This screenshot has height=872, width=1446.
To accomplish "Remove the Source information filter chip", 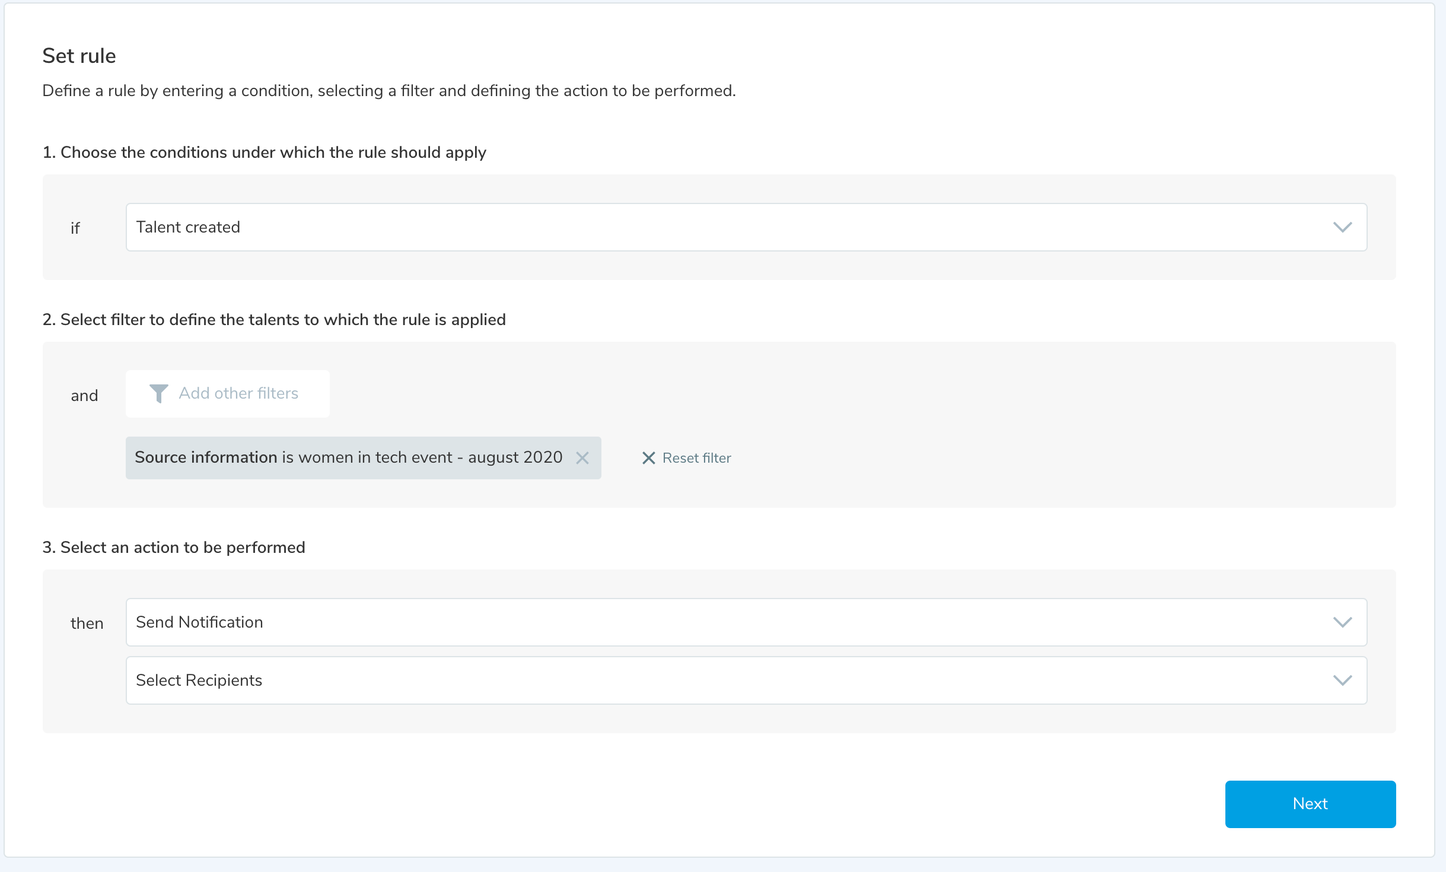I will pos(582,458).
